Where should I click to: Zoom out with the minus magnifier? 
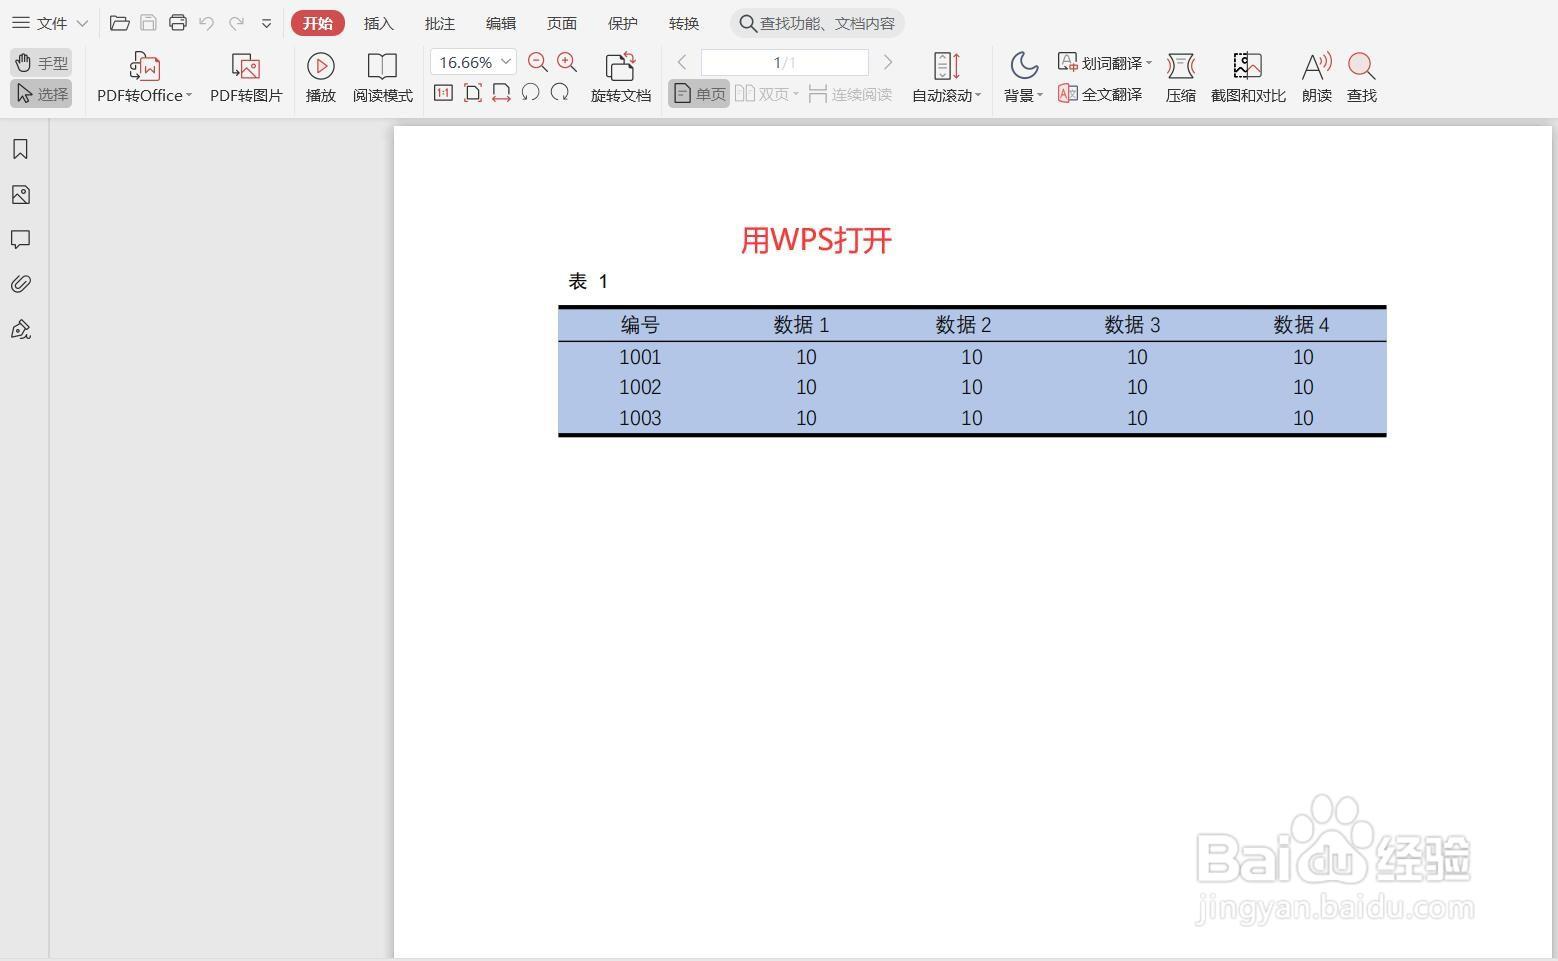[x=537, y=62]
